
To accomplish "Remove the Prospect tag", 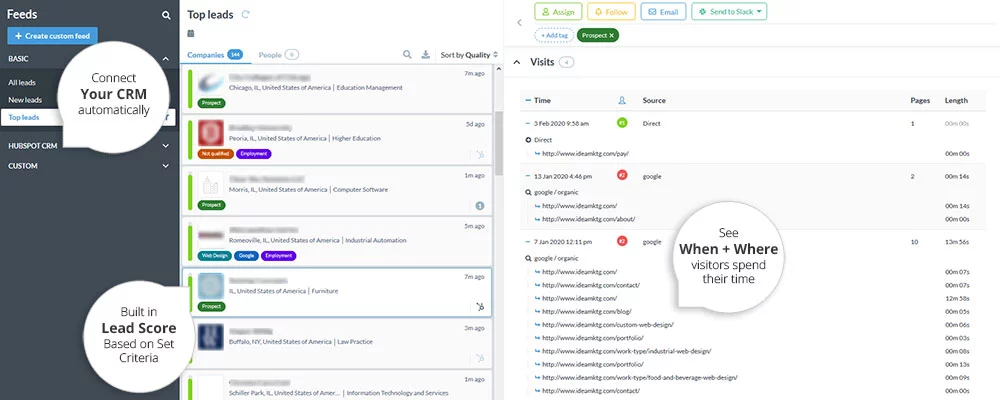I will click(x=611, y=35).
